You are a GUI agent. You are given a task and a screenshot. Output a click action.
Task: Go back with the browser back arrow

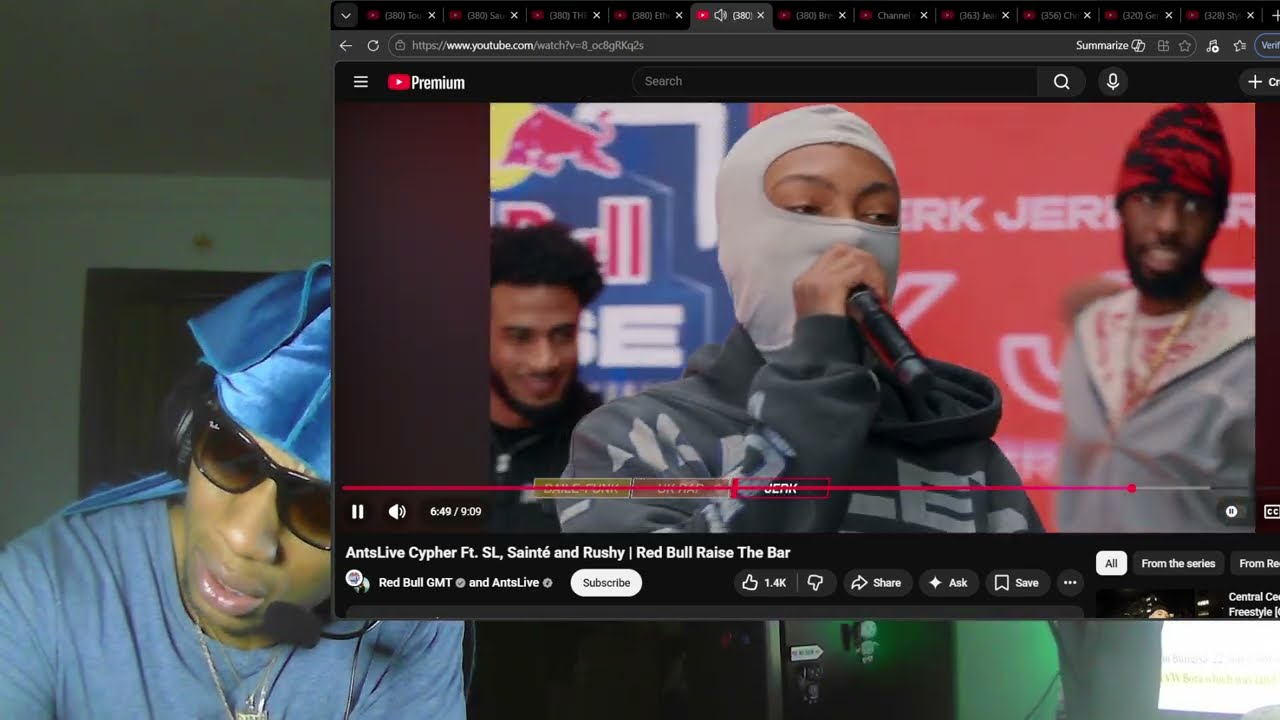346,45
